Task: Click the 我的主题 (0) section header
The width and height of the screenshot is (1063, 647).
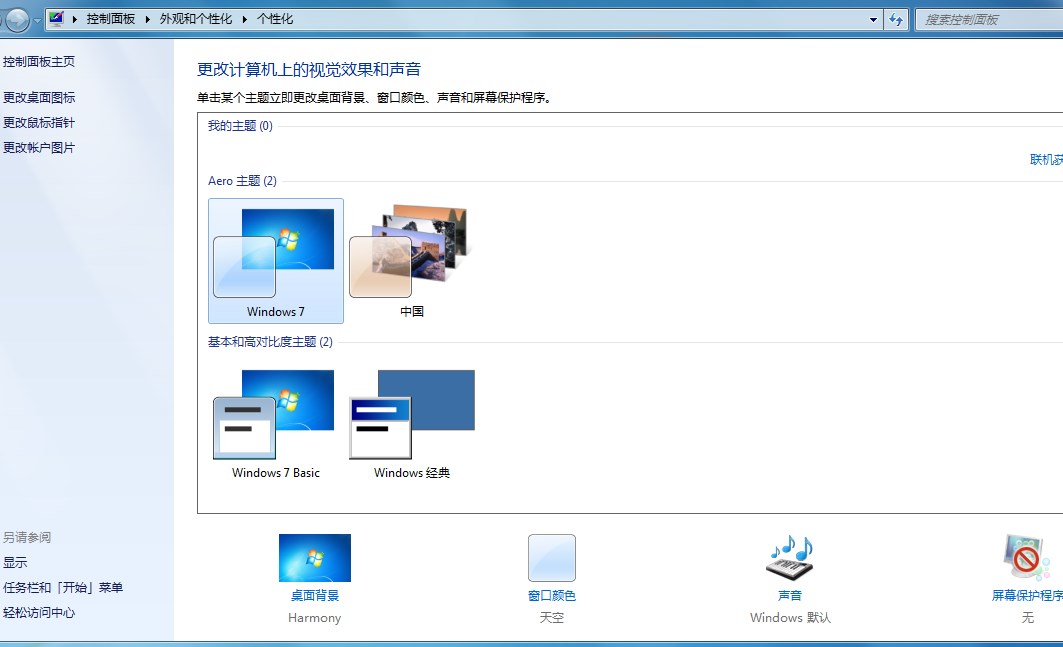Action: click(x=240, y=125)
